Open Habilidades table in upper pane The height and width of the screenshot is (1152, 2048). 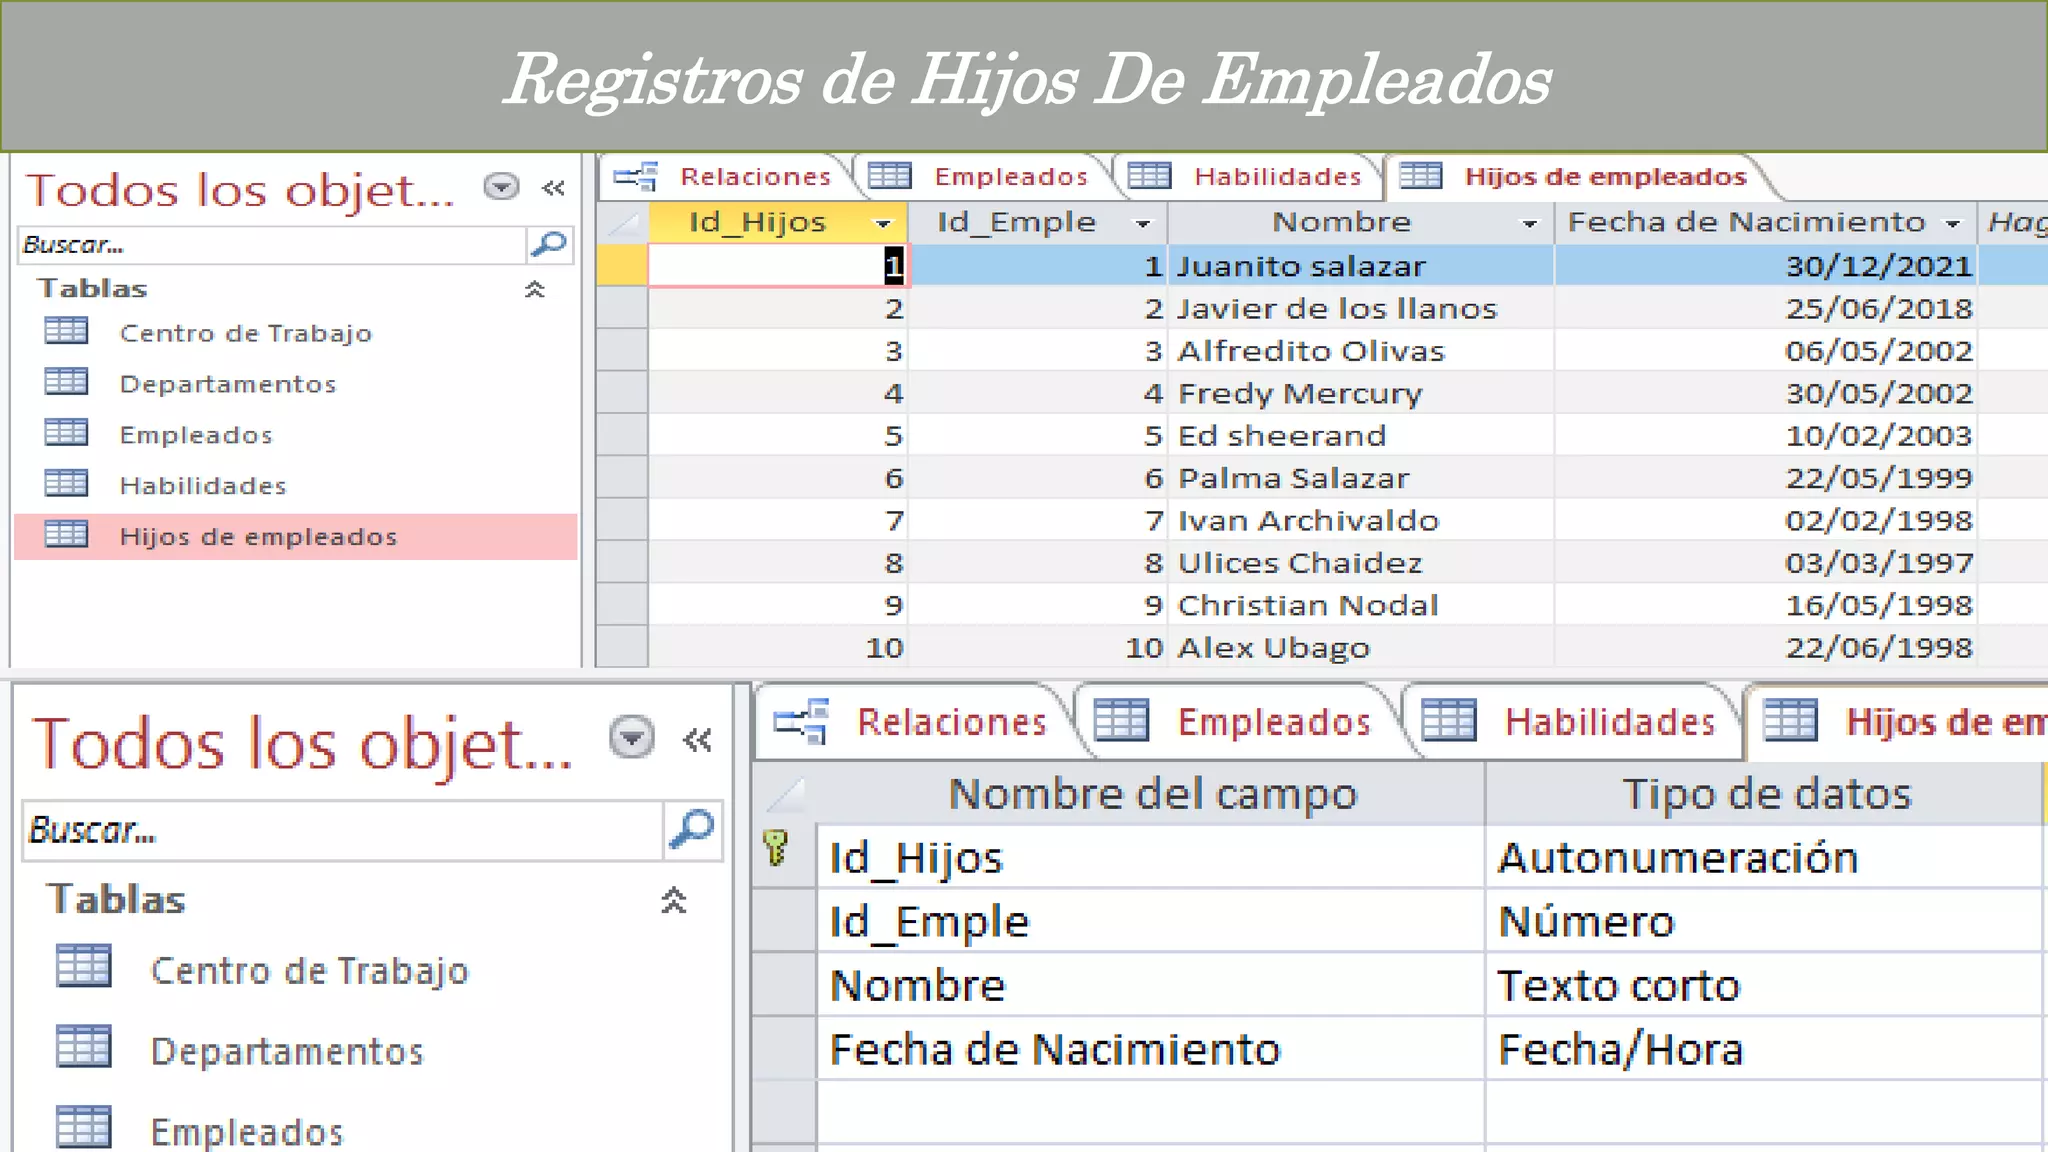tap(203, 486)
